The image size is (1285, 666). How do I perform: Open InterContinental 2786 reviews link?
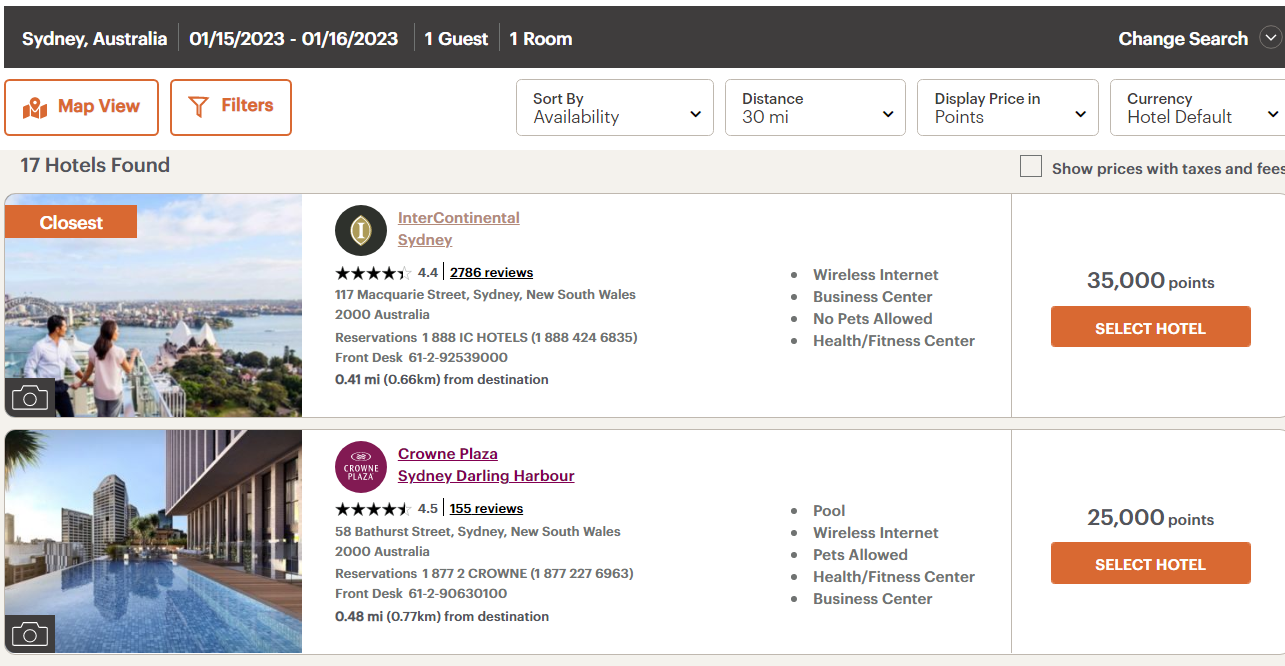pyautogui.click(x=491, y=272)
